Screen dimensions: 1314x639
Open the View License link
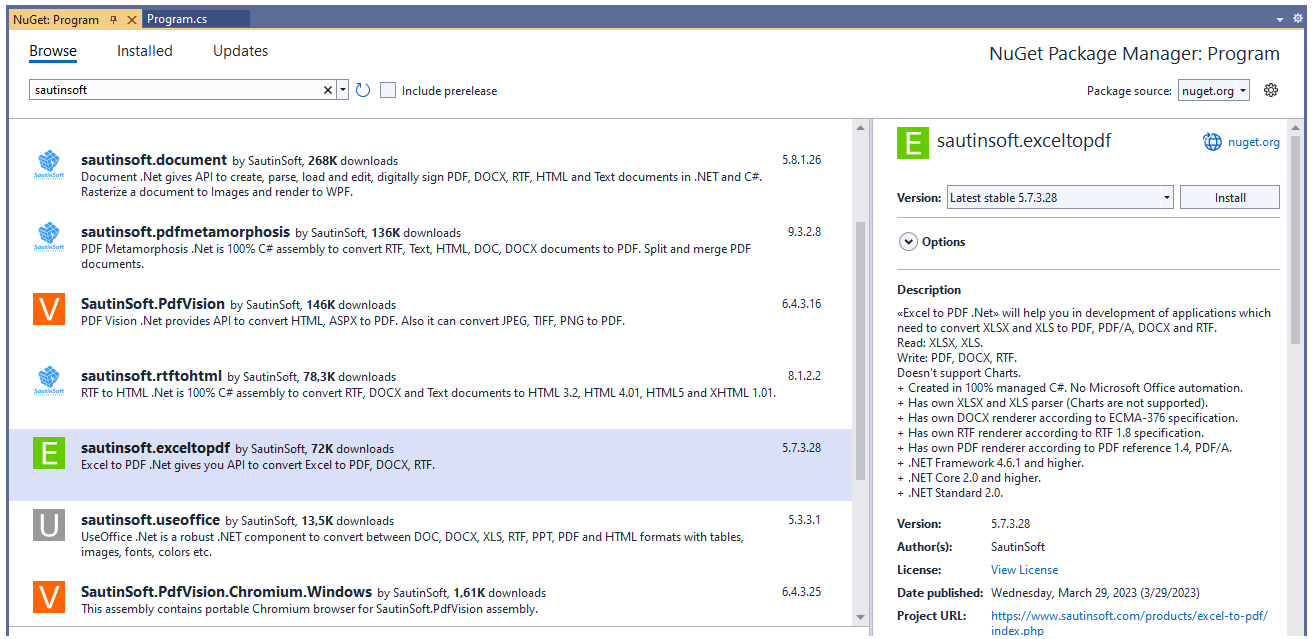1023,569
